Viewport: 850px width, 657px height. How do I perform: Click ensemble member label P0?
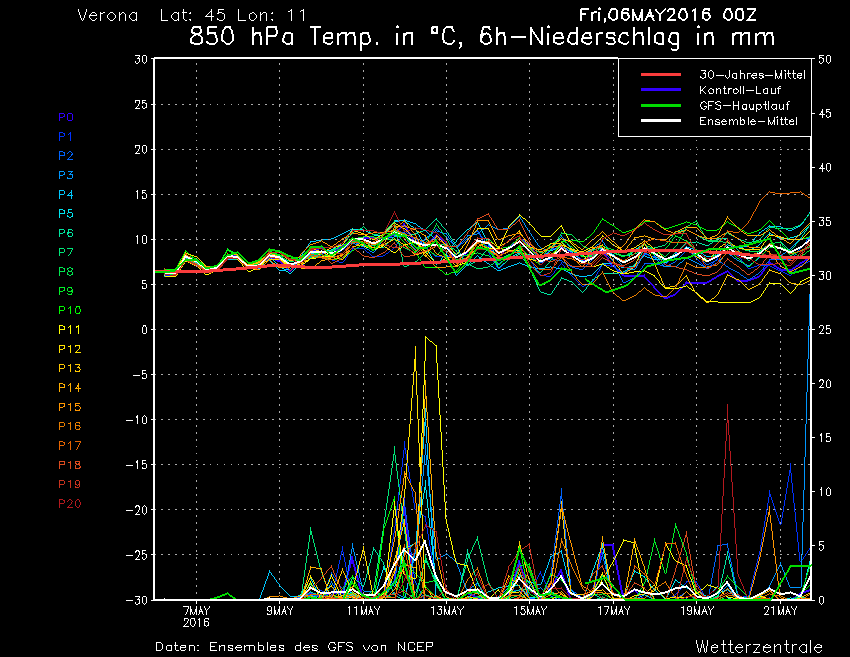(x=66, y=117)
